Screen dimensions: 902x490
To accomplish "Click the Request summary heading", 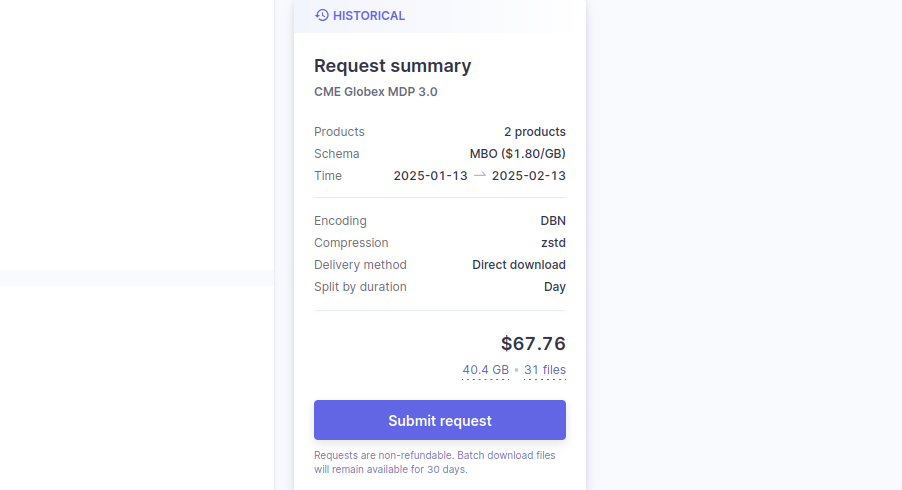I will tap(392, 66).
